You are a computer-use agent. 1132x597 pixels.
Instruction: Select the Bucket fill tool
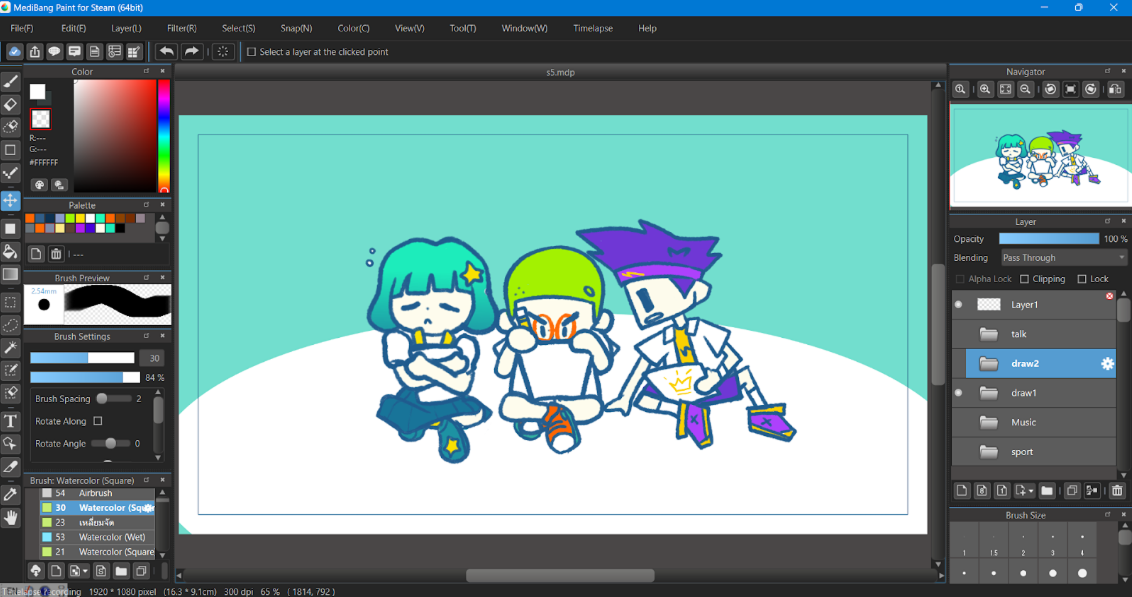coord(11,251)
